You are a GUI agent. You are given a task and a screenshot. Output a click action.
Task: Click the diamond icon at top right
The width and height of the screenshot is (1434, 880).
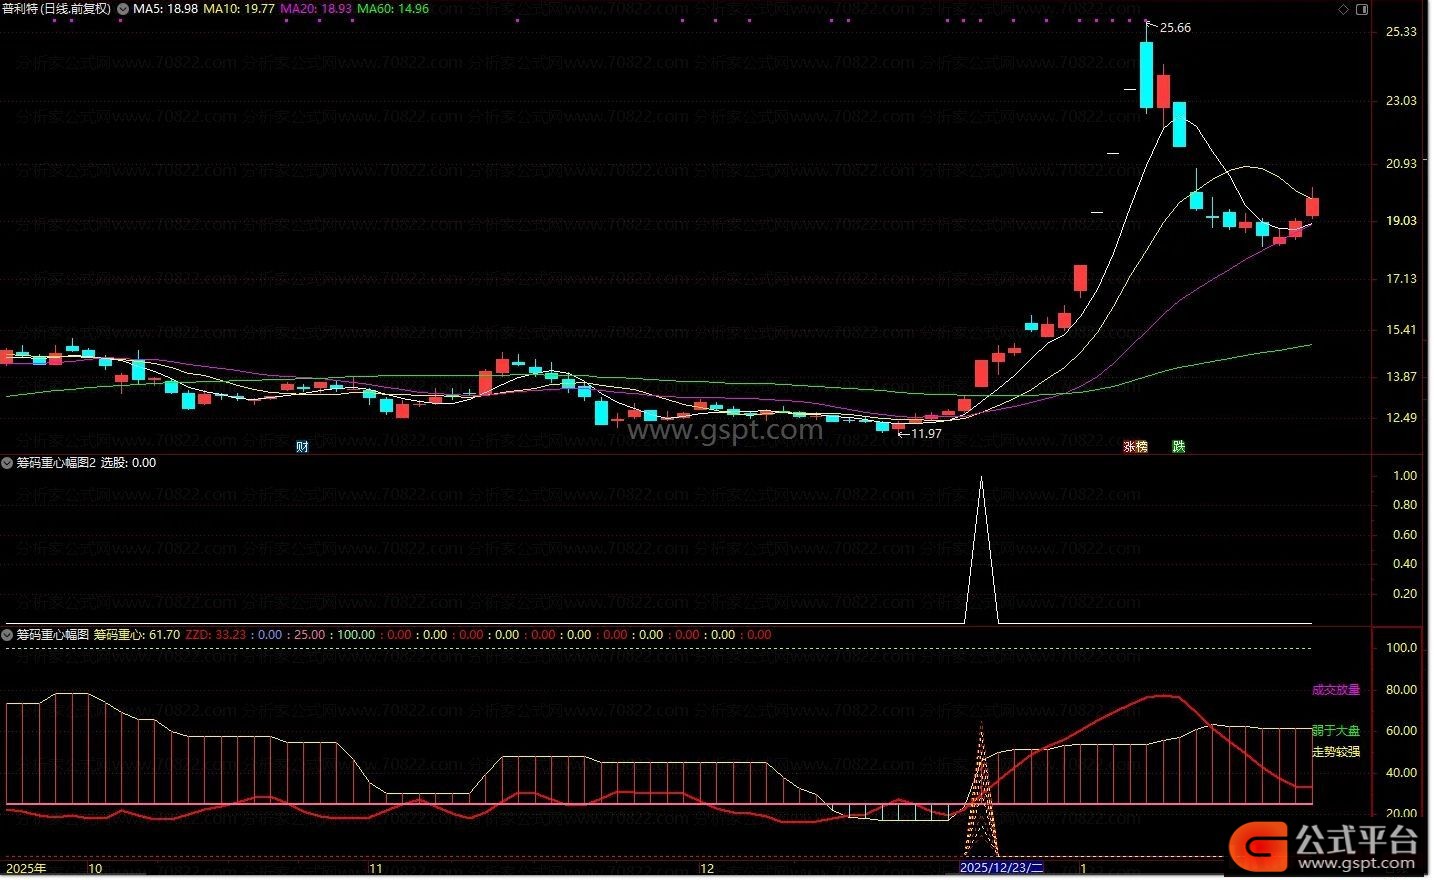[1343, 9]
